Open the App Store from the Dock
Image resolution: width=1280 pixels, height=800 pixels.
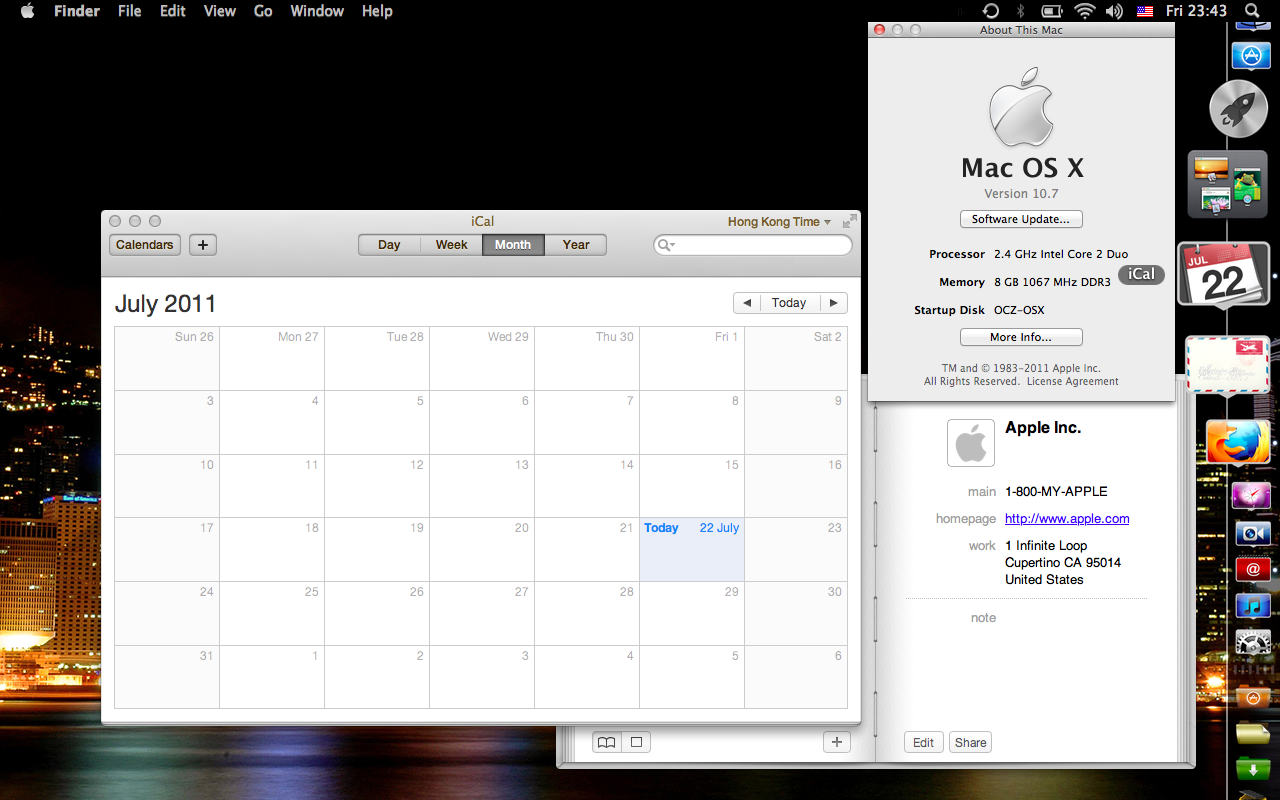[x=1250, y=54]
